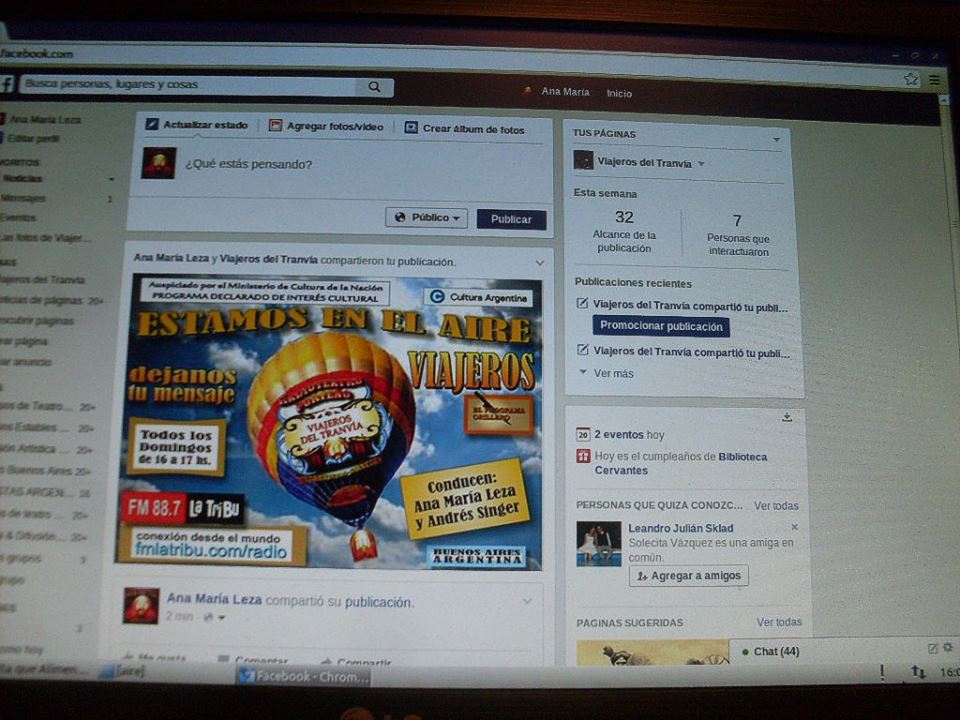Click Ana María in top bar

[565, 91]
